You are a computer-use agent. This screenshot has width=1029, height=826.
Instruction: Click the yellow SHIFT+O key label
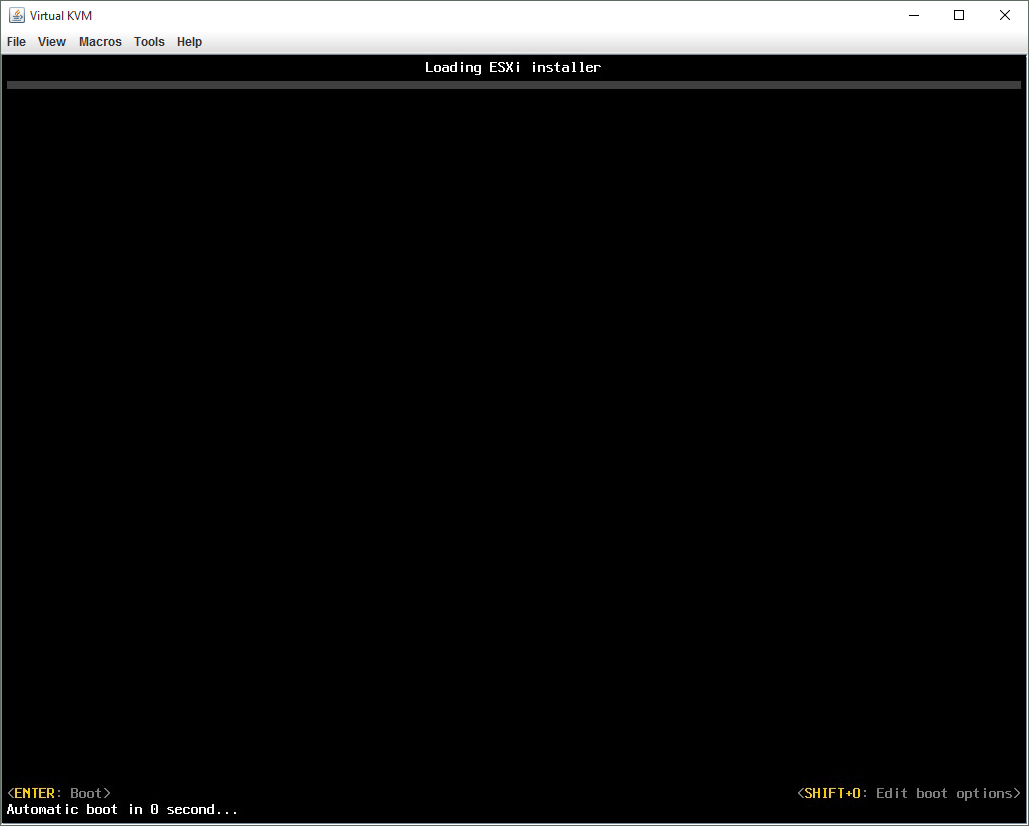[832, 793]
